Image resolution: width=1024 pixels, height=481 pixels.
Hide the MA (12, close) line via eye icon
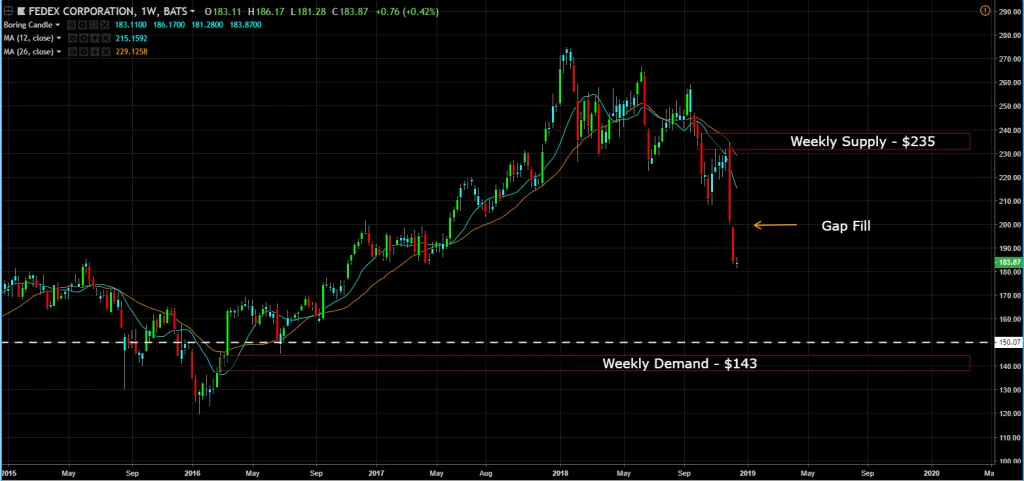click(72, 38)
